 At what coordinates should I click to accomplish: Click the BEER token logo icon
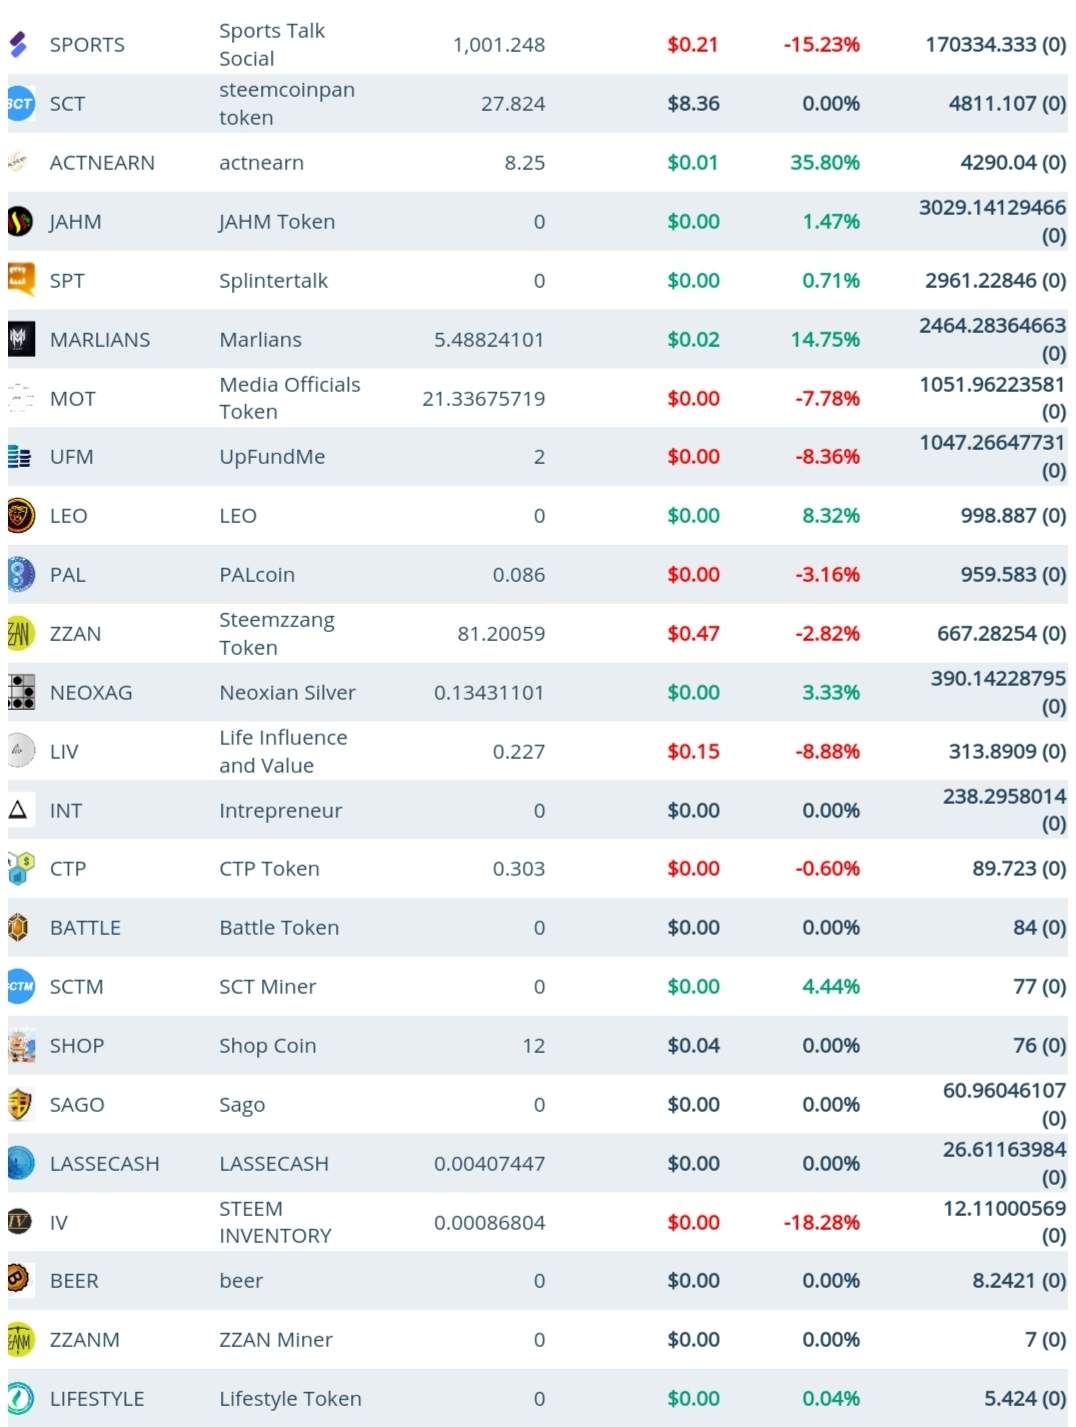tap(18, 1279)
